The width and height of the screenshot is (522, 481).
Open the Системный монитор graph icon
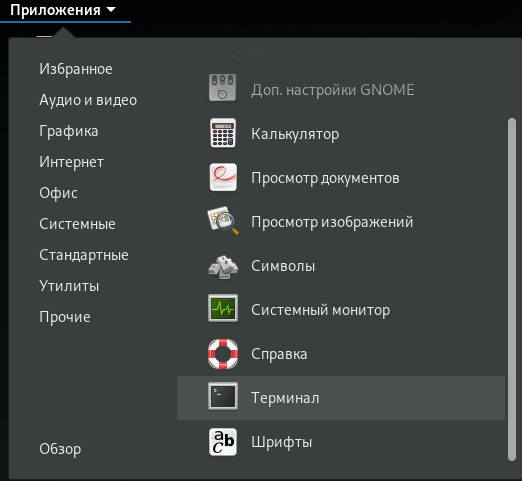(x=223, y=308)
